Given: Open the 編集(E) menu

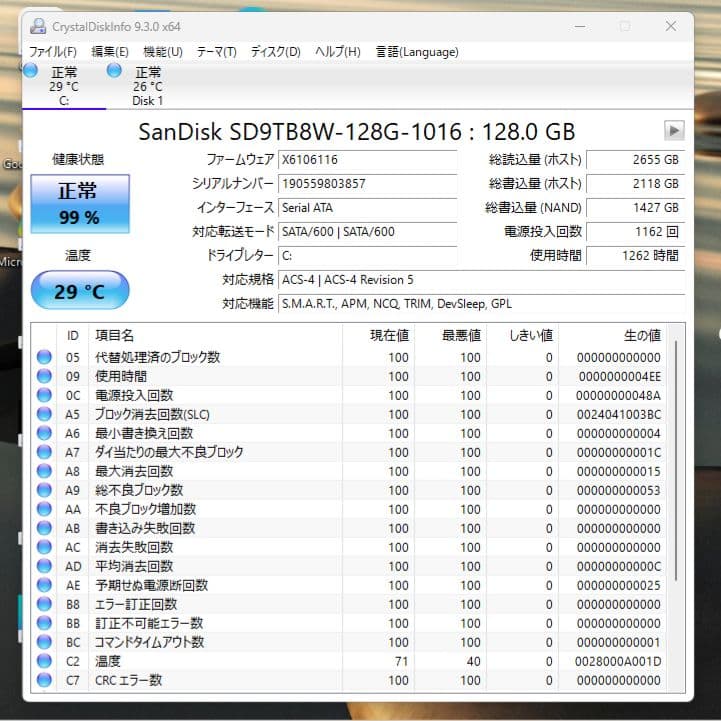Looking at the screenshot, I should [x=109, y=52].
